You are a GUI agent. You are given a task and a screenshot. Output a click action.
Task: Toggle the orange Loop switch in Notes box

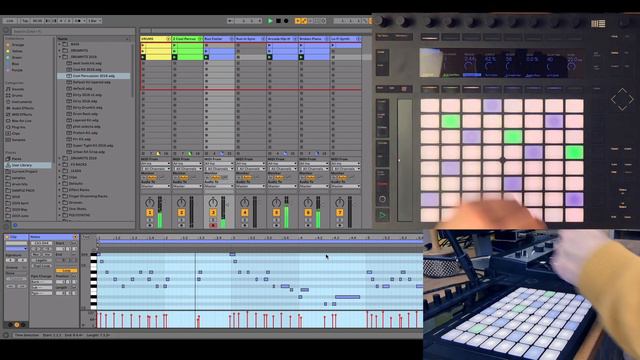(x=66, y=271)
